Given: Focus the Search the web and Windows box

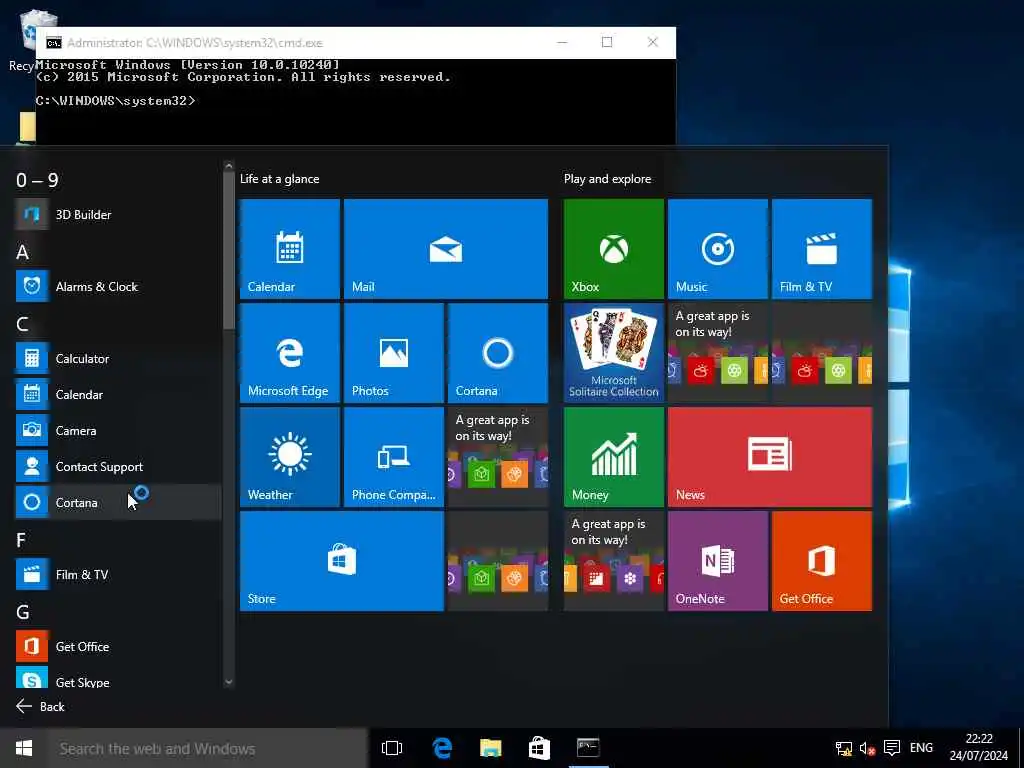Looking at the screenshot, I should point(208,748).
